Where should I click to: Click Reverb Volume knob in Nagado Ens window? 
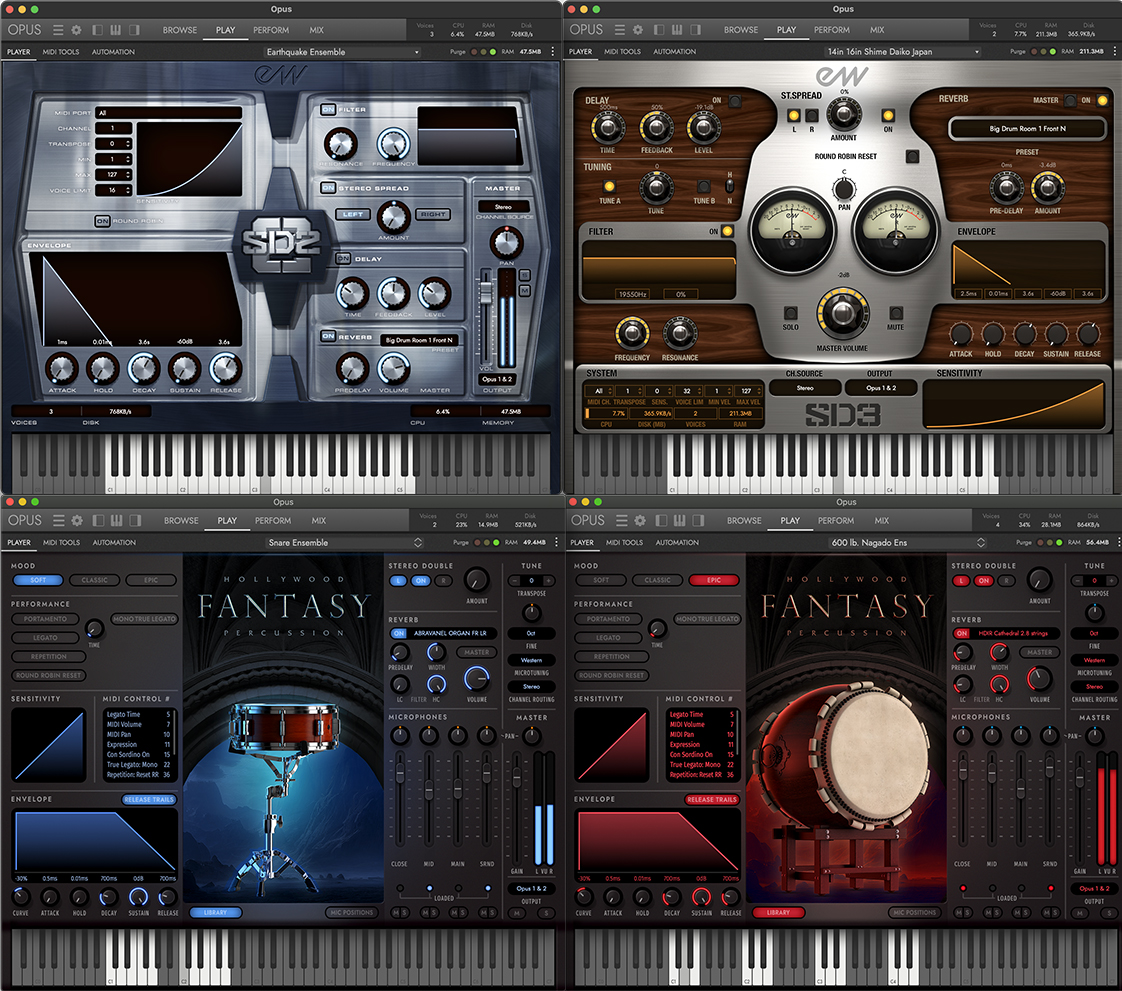point(1039,678)
